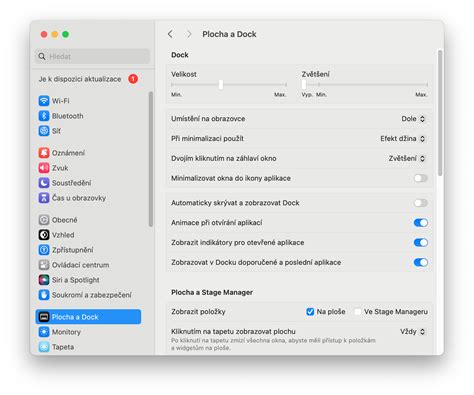474x395 pixels.
Task: Select Ovládací centrum label in sidebar
Action: pos(81,265)
